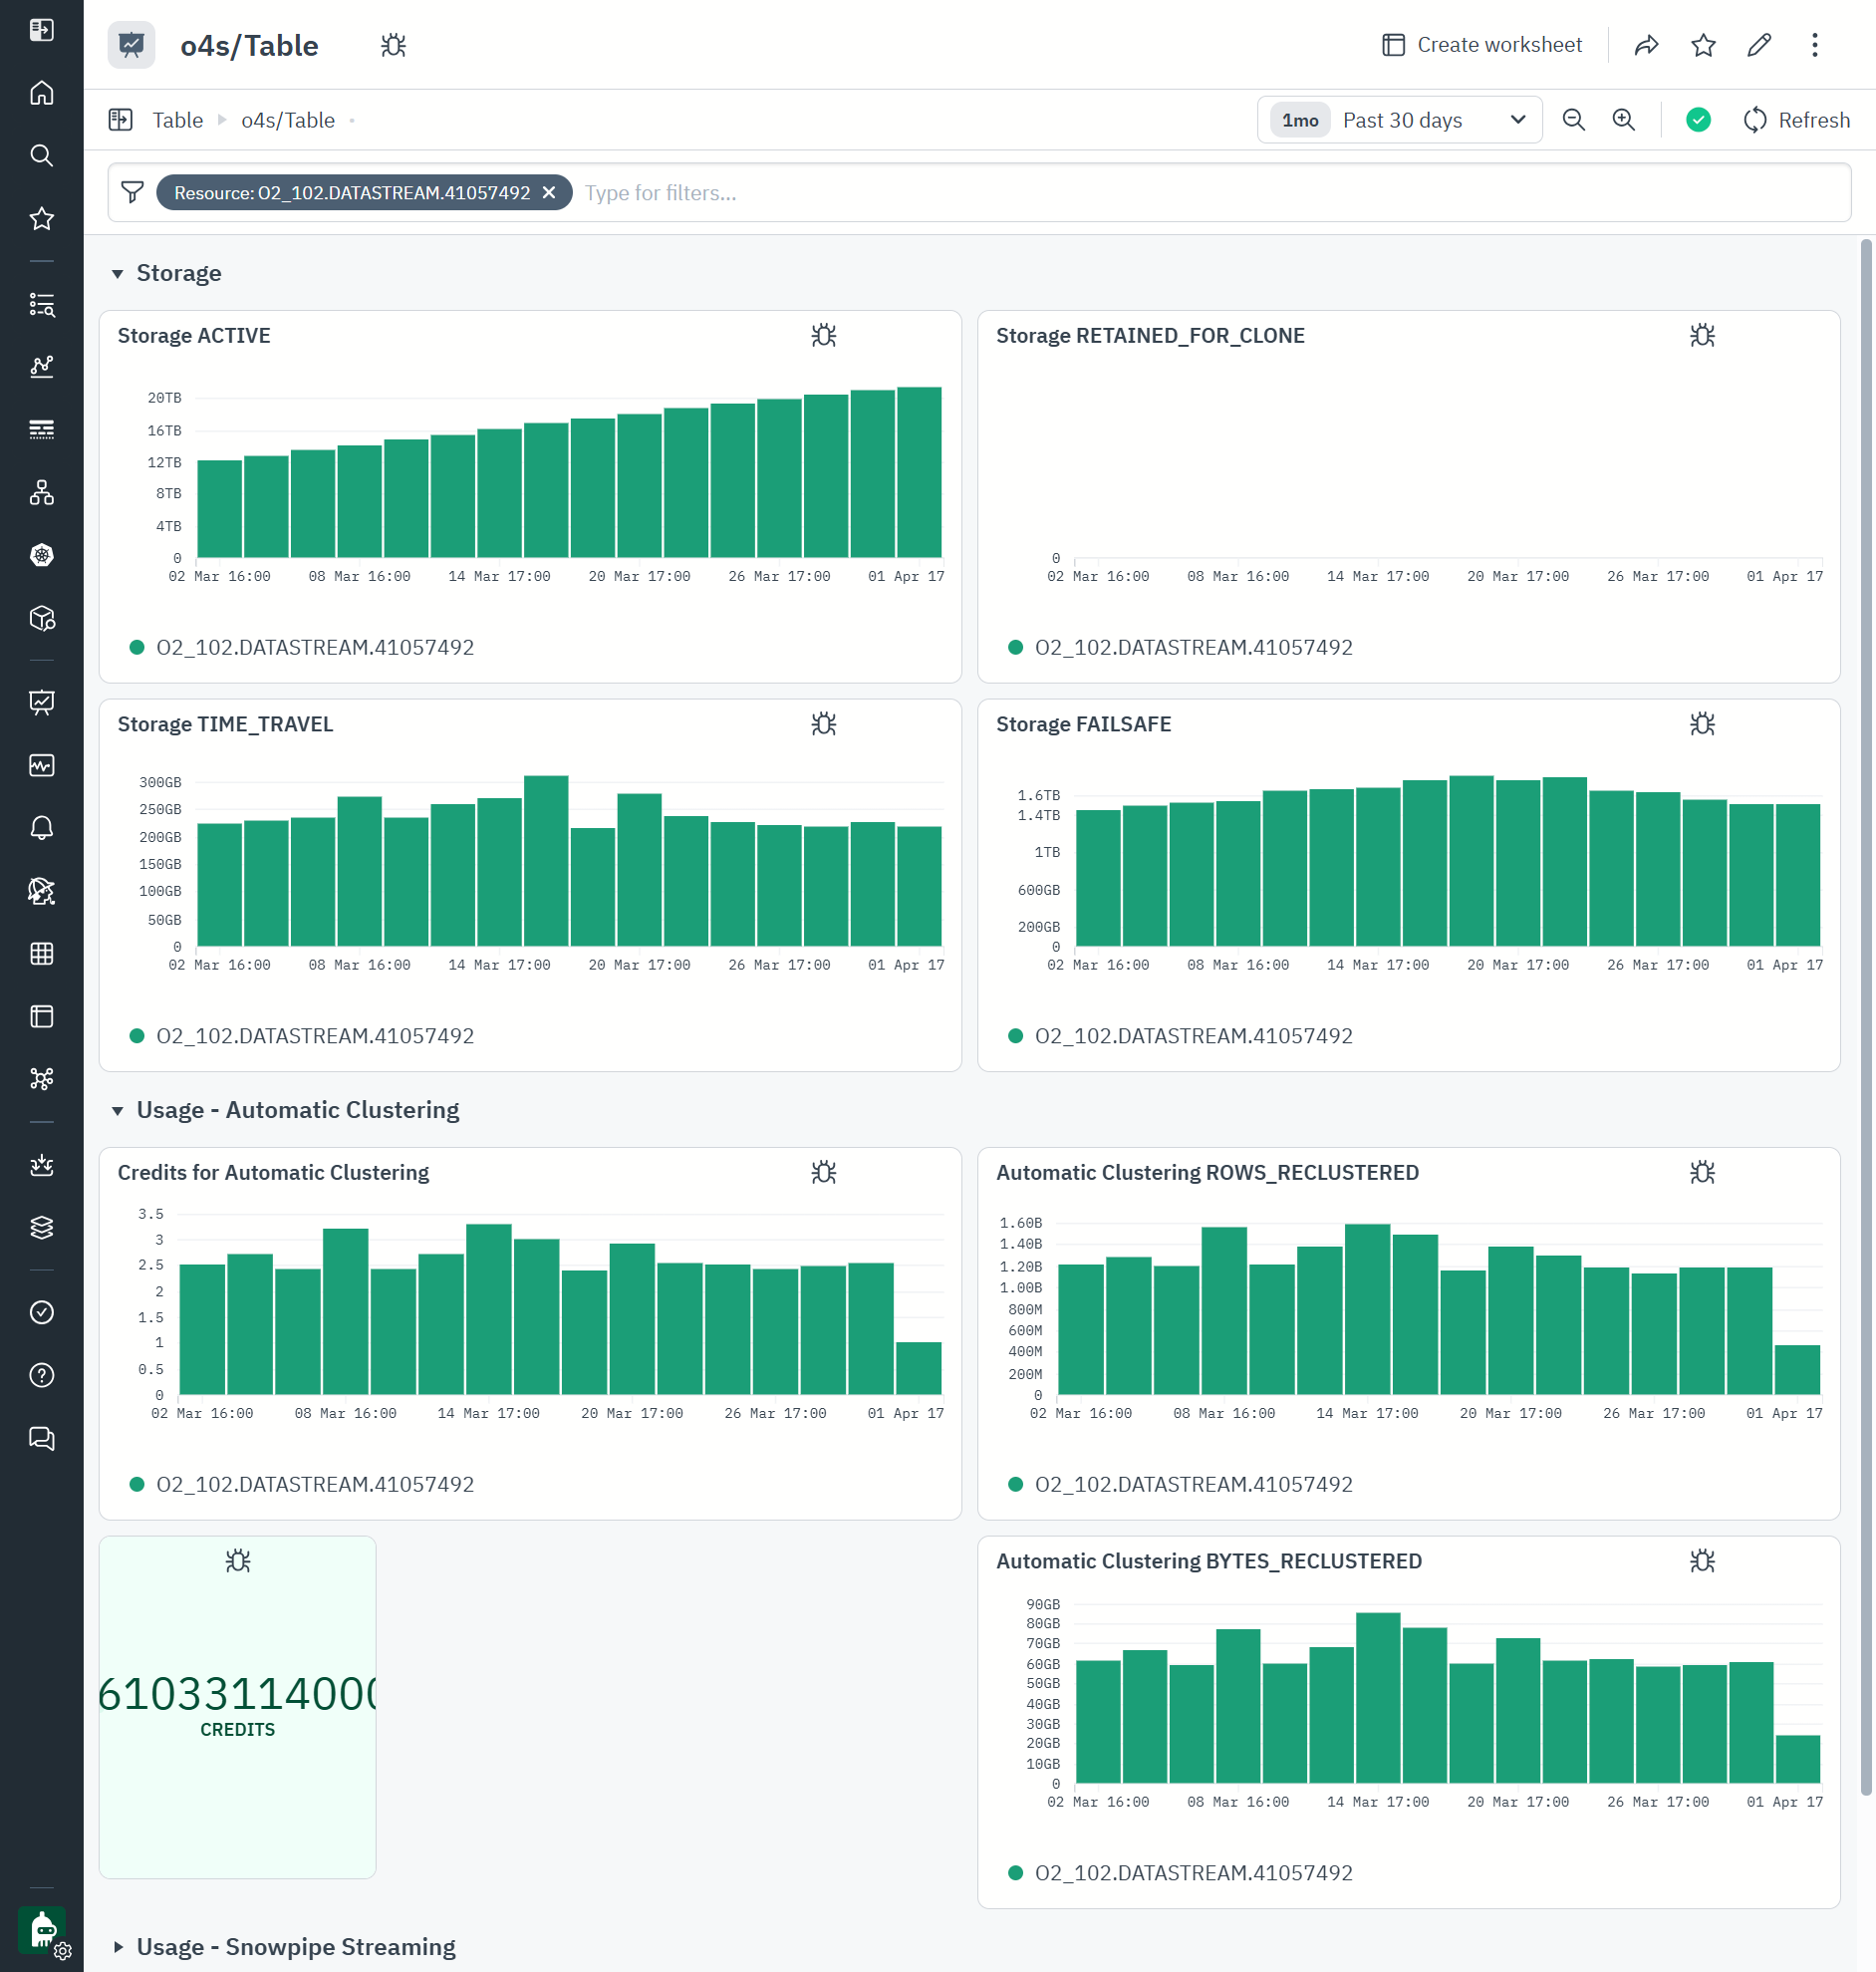Click the share arrow icon
The image size is (1876, 1972).
click(1646, 45)
